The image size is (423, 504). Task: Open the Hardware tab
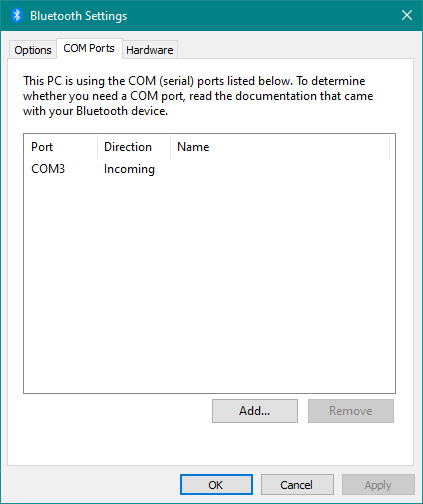(150, 50)
